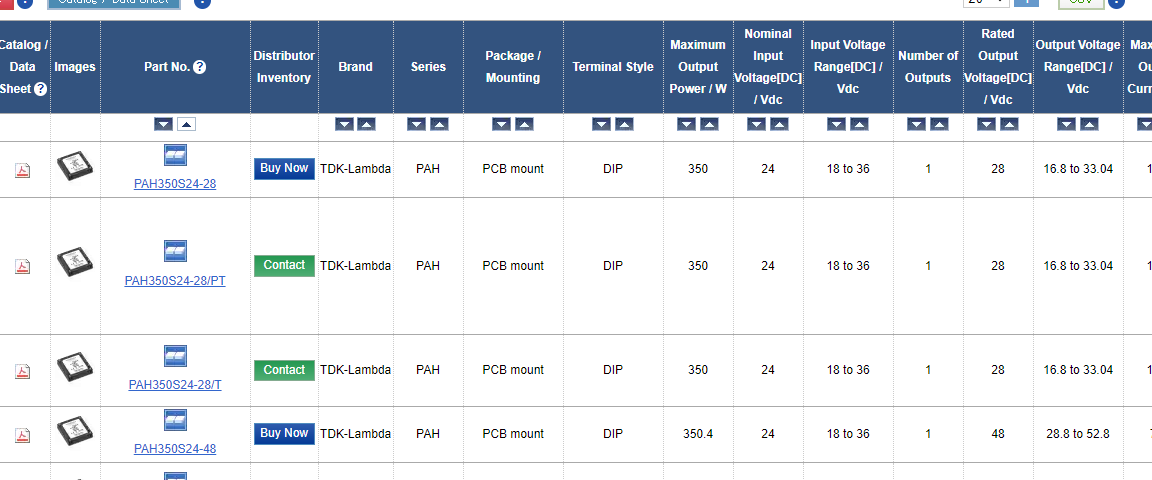Open the PDF datasheet for PAH350S24-28

click(x=22, y=170)
